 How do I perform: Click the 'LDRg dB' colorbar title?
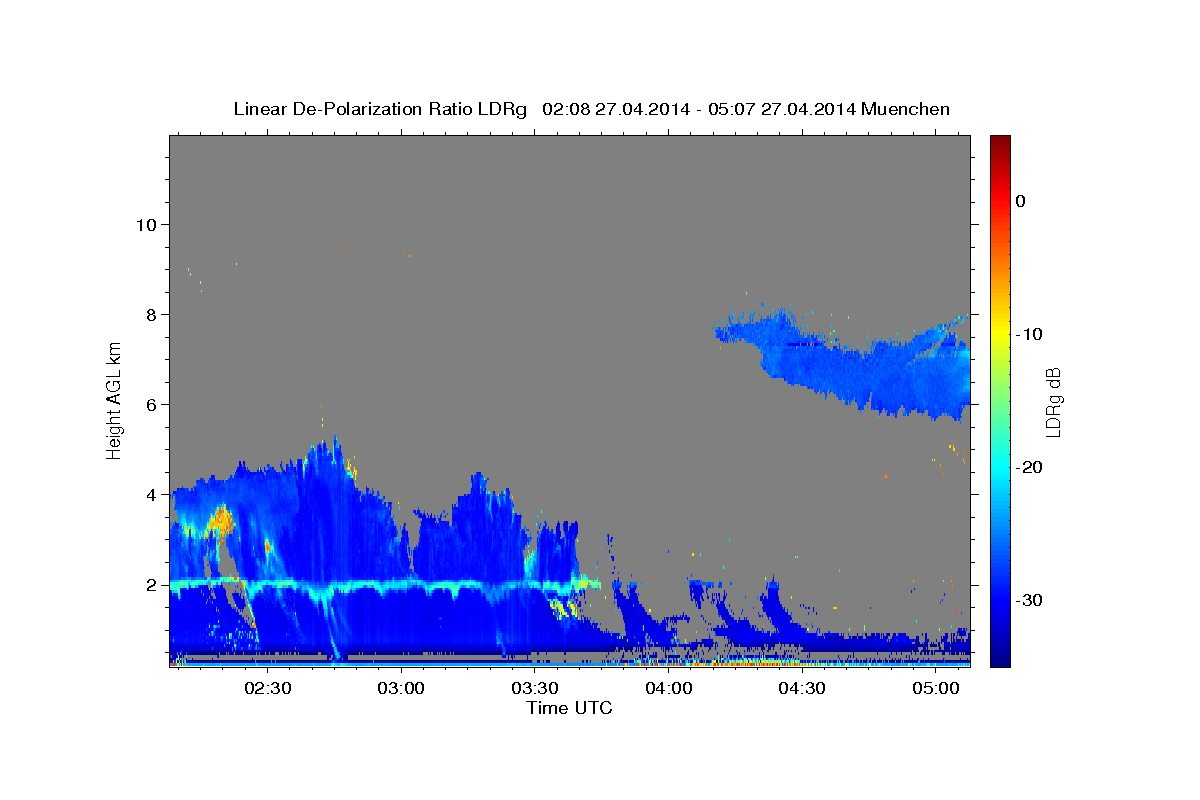(1054, 401)
